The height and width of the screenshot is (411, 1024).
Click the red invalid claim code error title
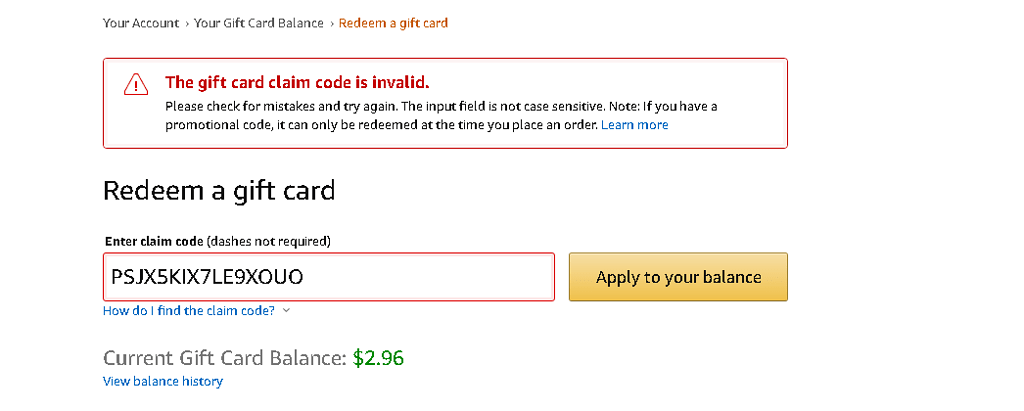coord(297,82)
